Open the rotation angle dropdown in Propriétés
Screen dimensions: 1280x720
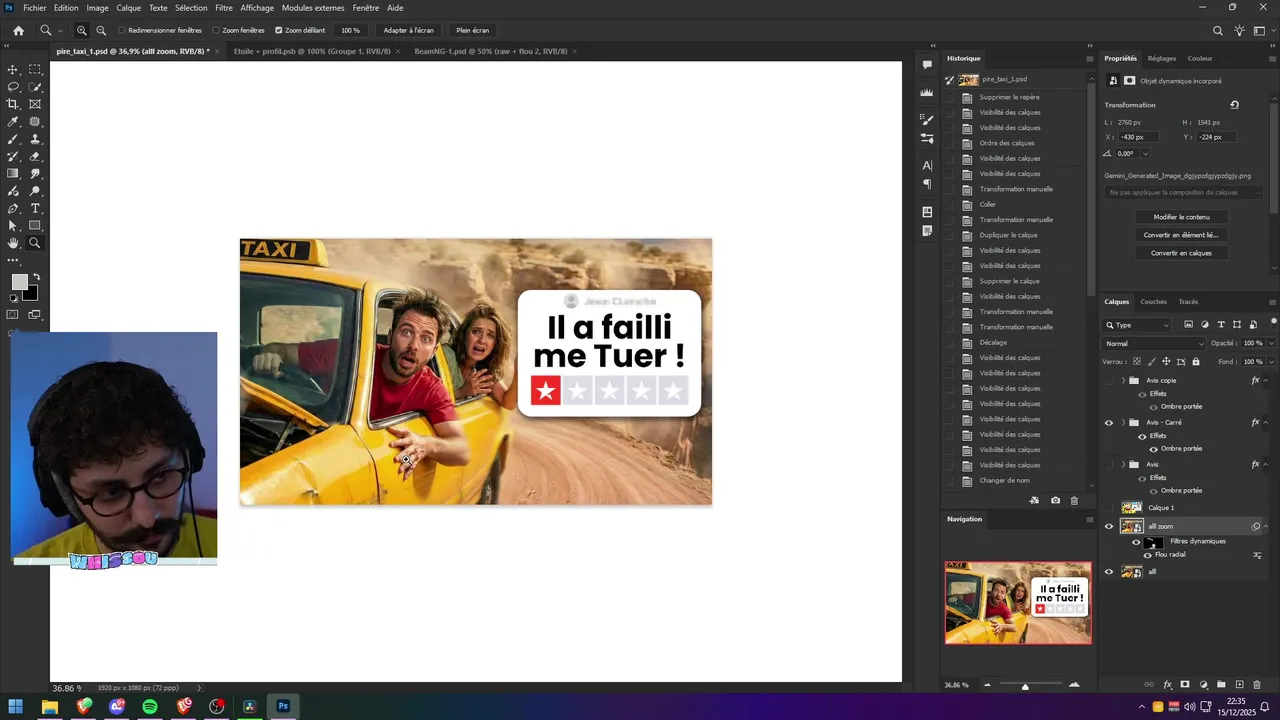1145,154
